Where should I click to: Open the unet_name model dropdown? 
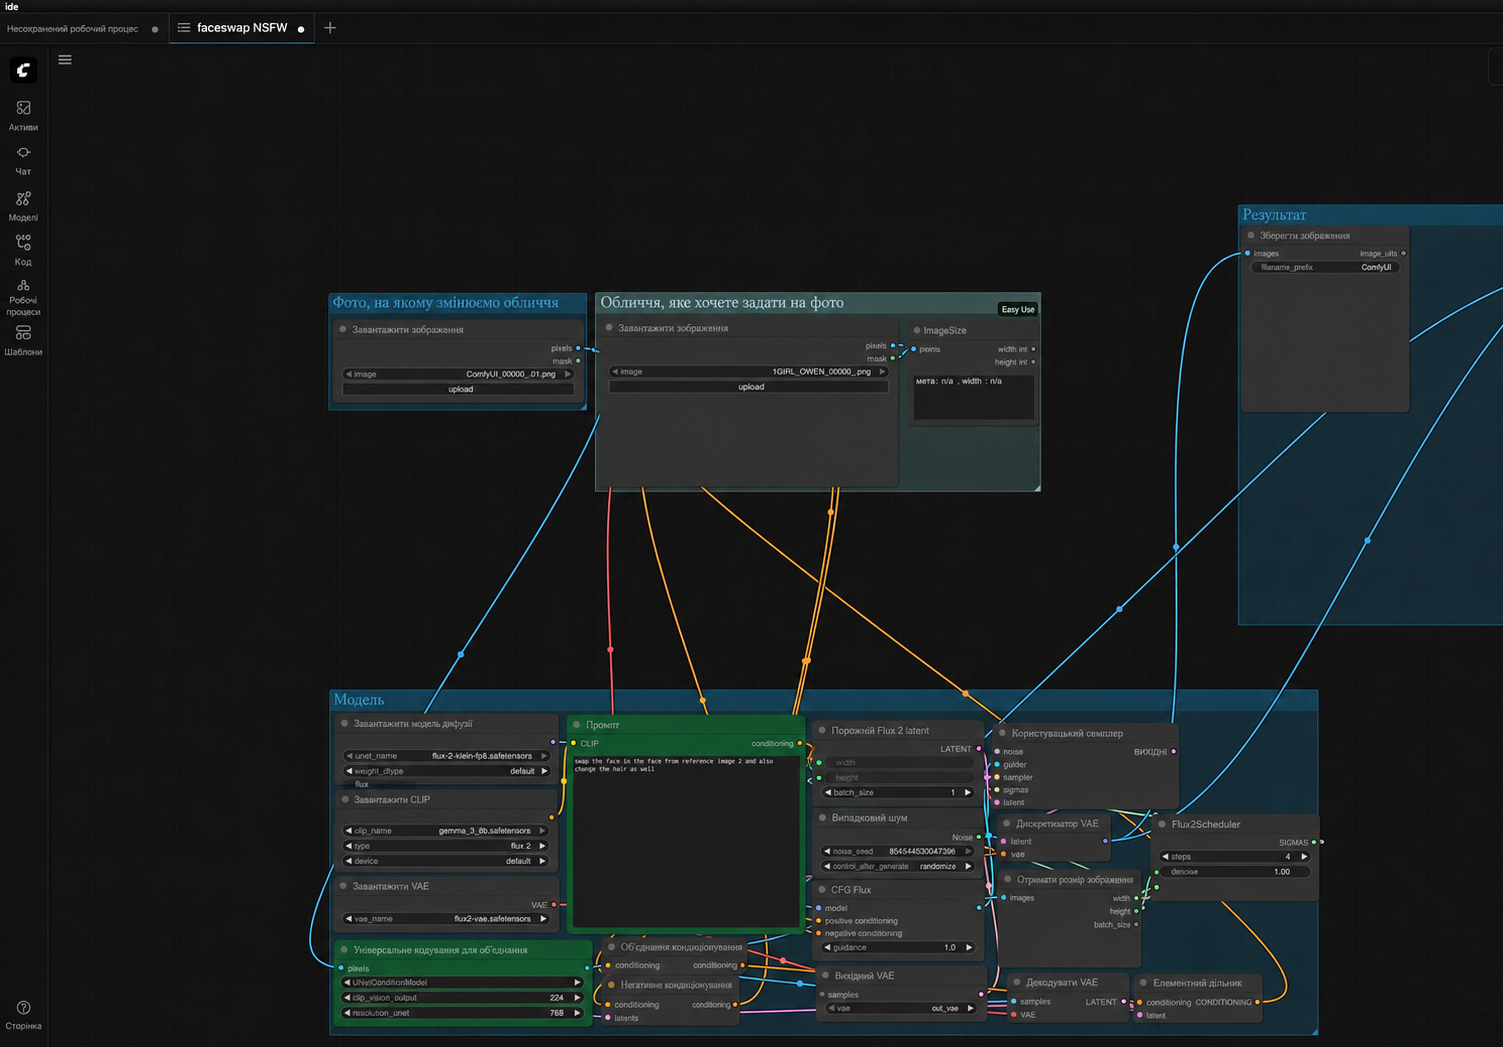click(446, 756)
